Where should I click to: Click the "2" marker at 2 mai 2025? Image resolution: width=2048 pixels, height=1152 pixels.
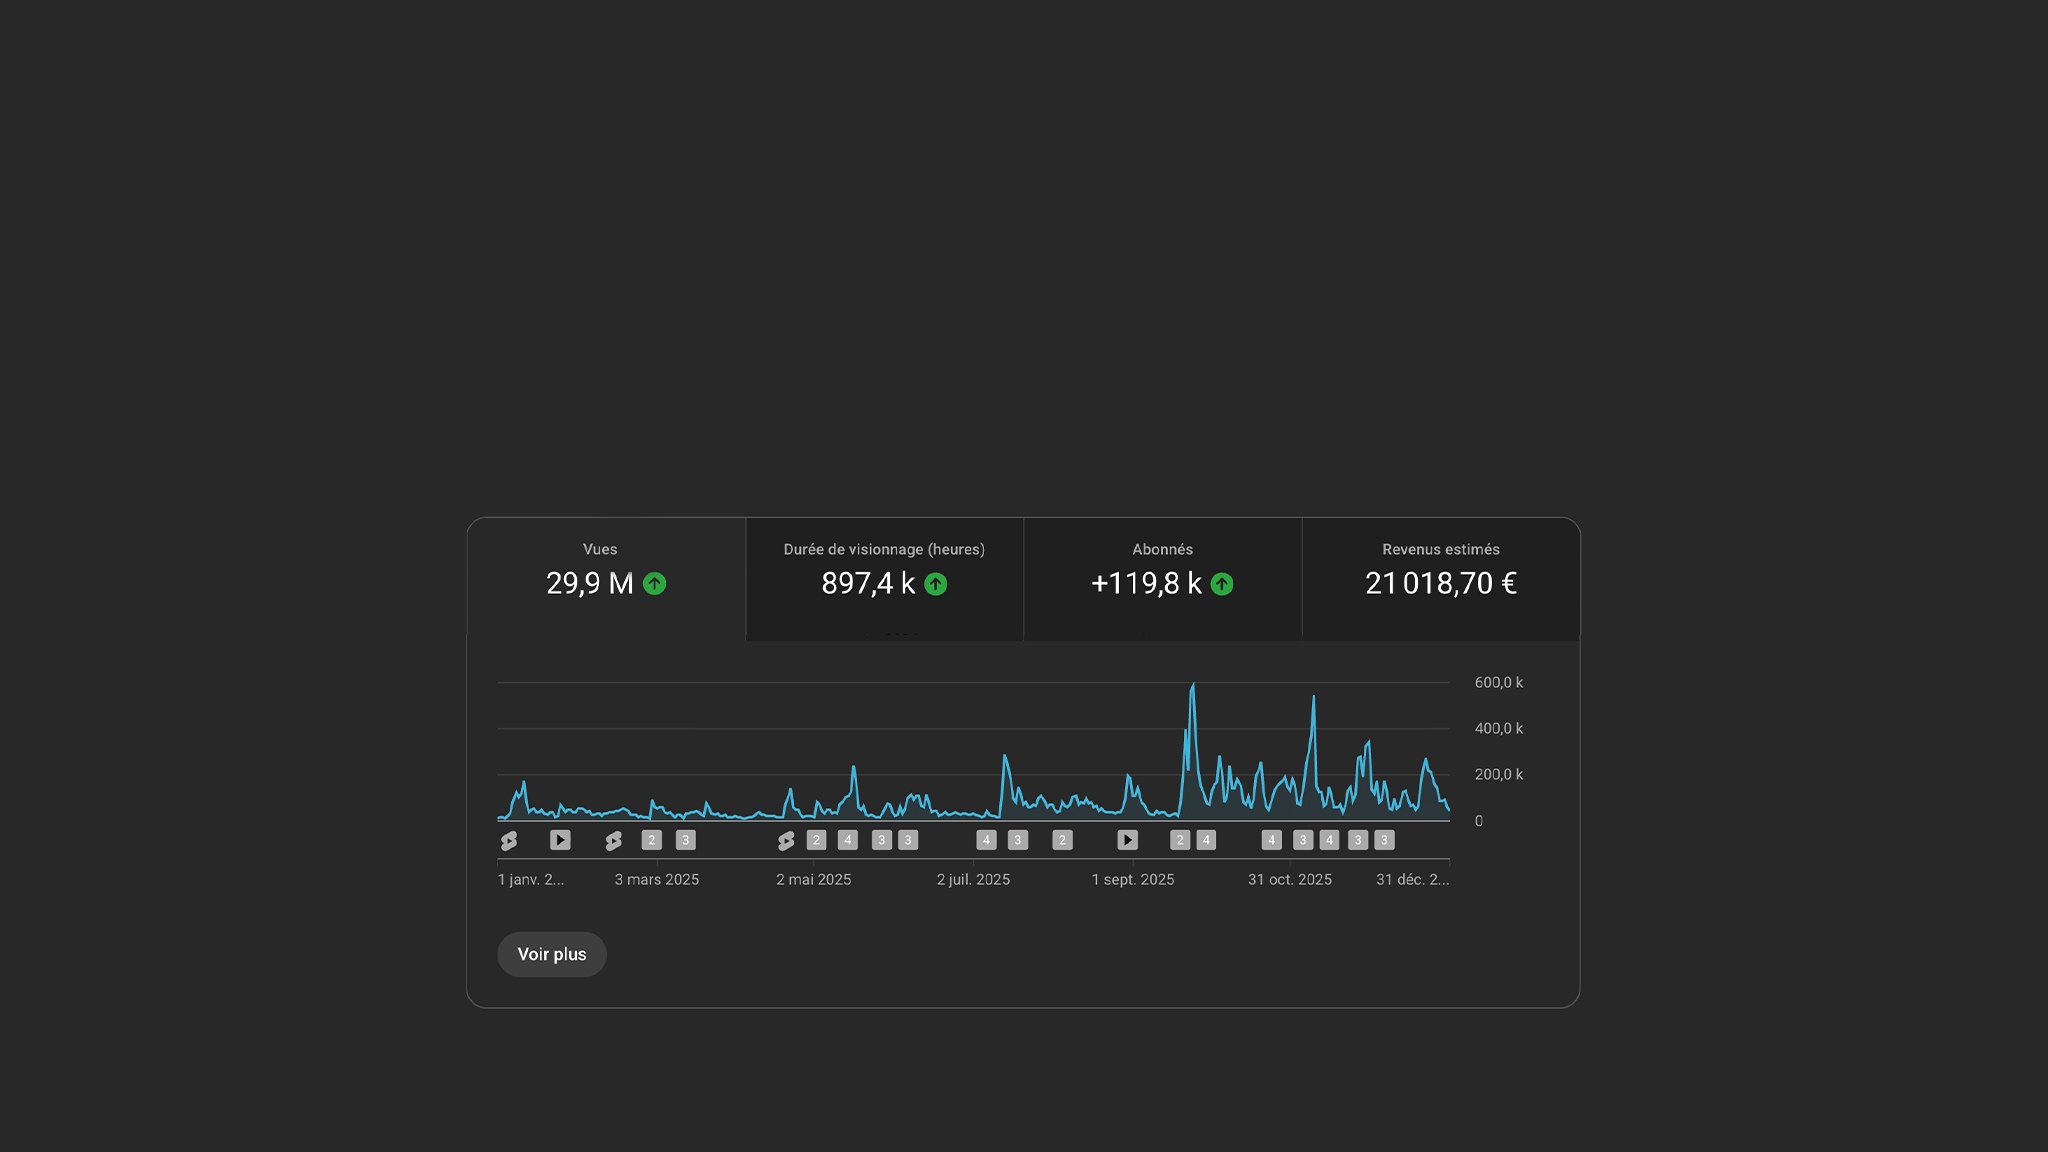click(816, 840)
